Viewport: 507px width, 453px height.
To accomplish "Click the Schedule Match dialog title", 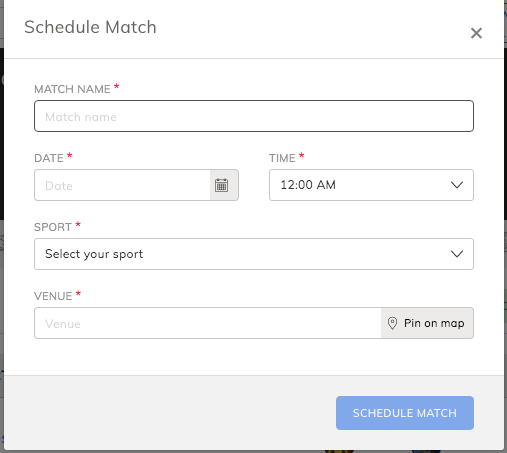I will (90, 27).
